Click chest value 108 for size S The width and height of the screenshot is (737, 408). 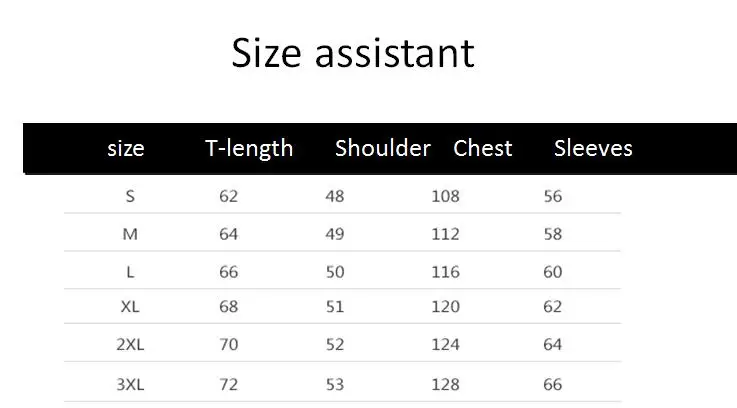point(446,196)
